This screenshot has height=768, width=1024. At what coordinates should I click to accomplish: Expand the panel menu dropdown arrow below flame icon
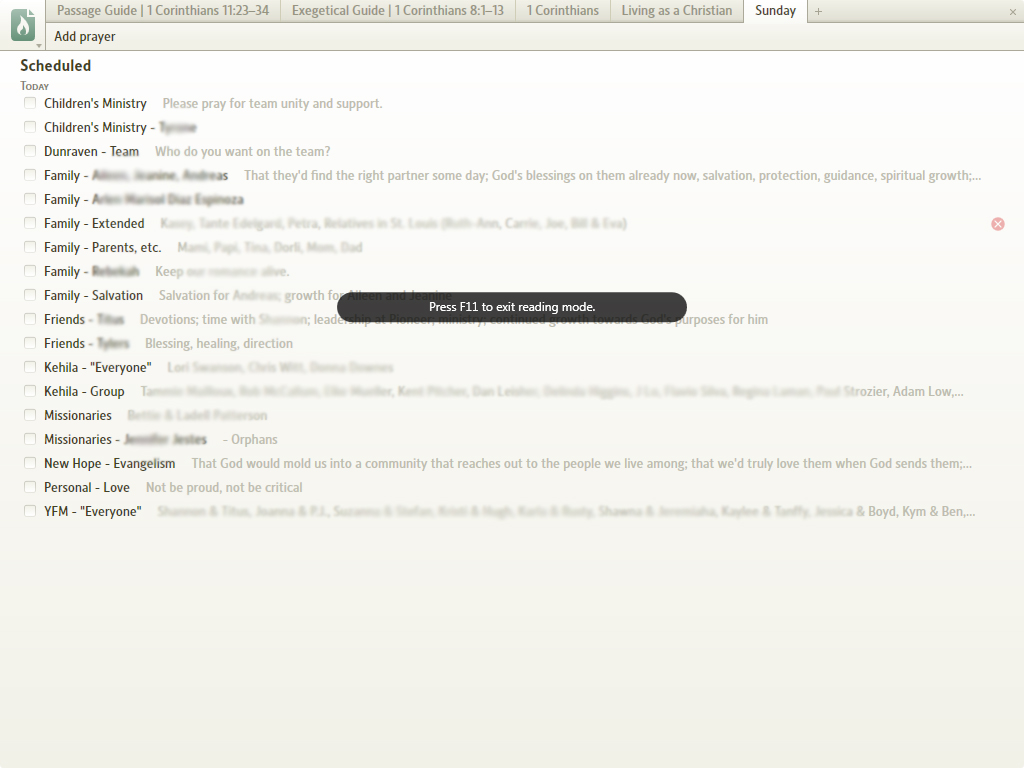pyautogui.click(x=39, y=46)
